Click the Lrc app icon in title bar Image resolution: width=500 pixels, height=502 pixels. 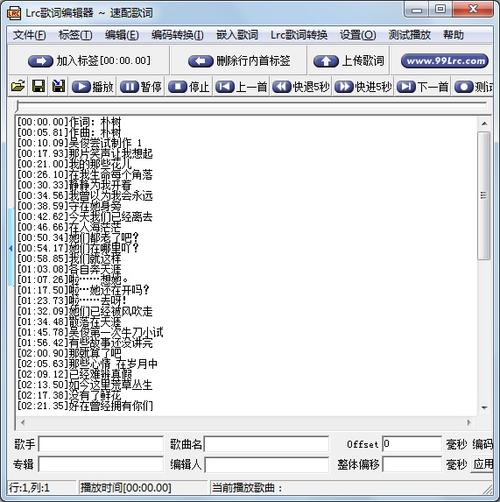14,13
